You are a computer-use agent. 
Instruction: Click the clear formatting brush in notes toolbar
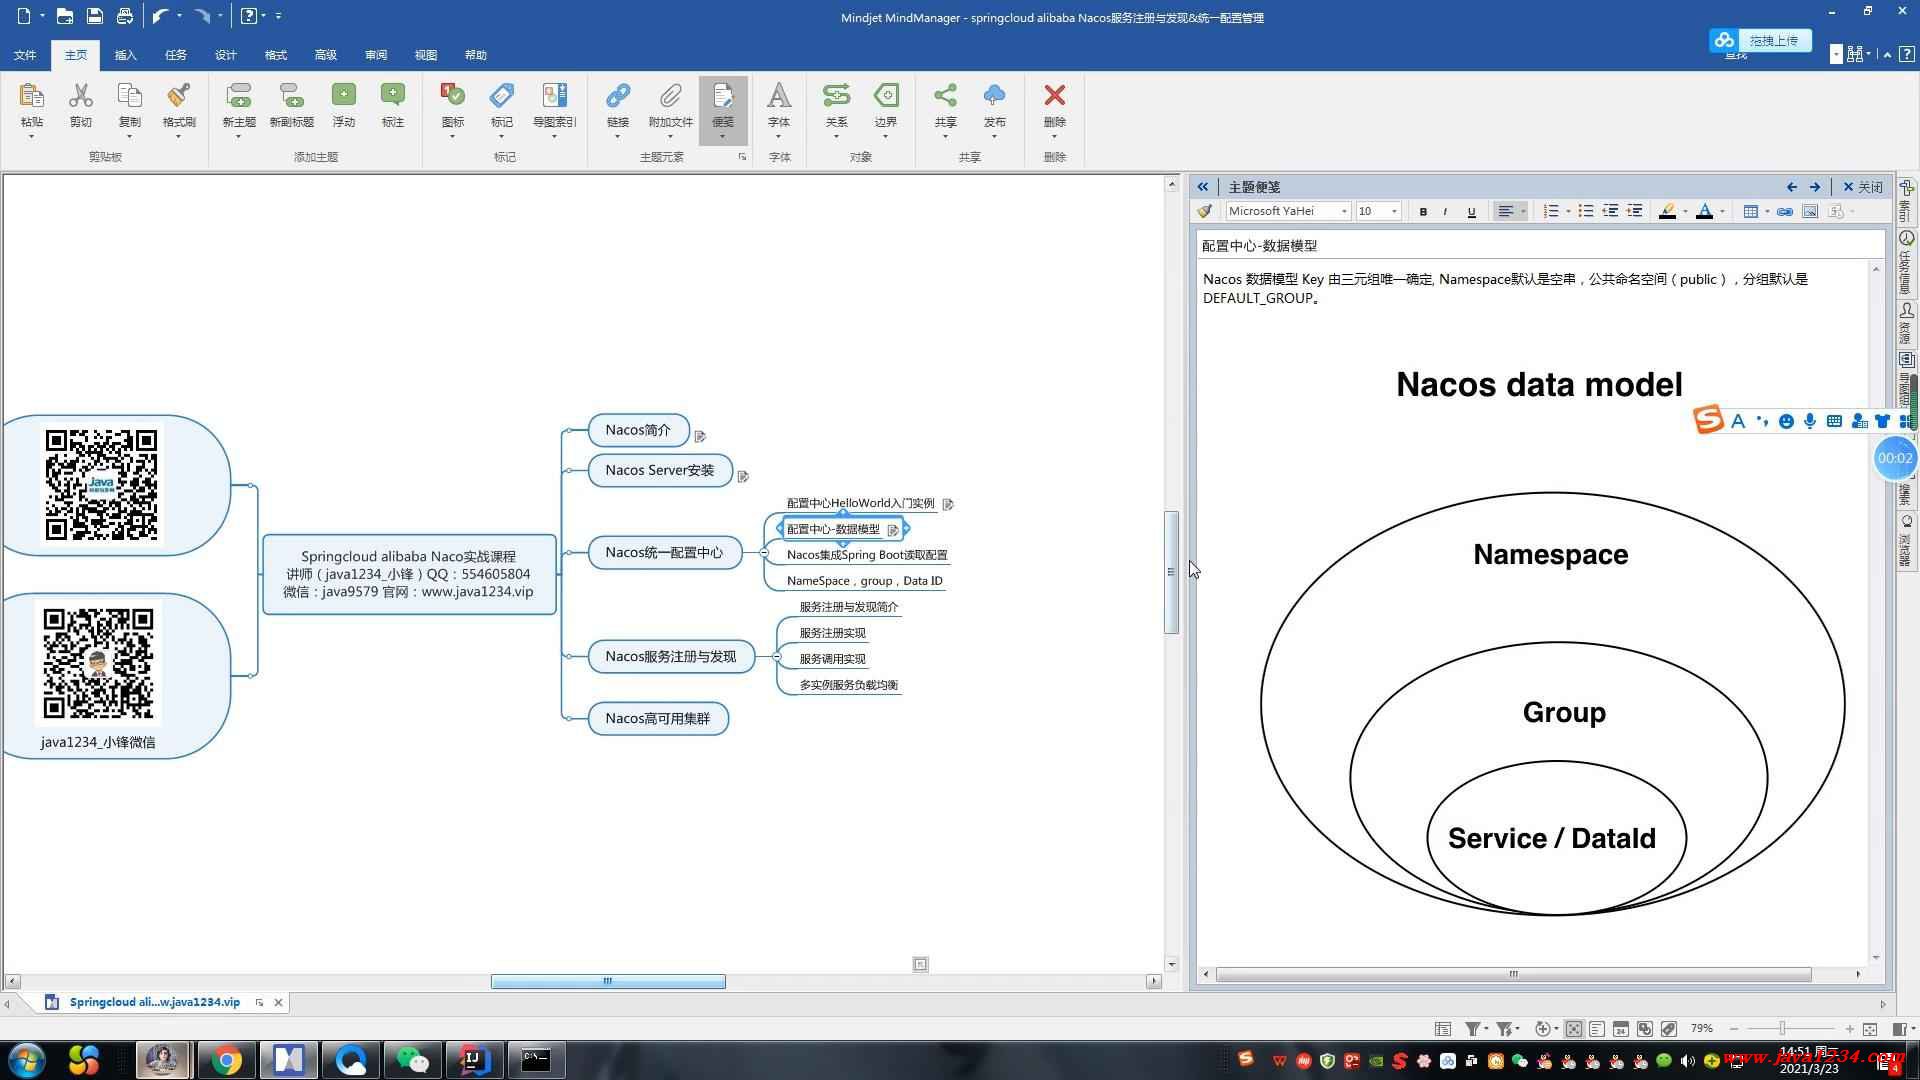click(1205, 211)
